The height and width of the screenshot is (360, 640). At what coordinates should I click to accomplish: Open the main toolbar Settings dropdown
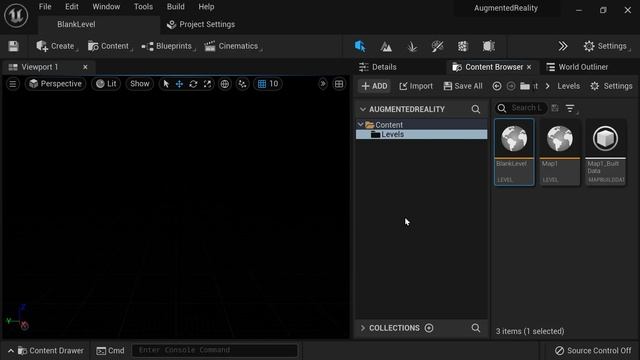607,46
